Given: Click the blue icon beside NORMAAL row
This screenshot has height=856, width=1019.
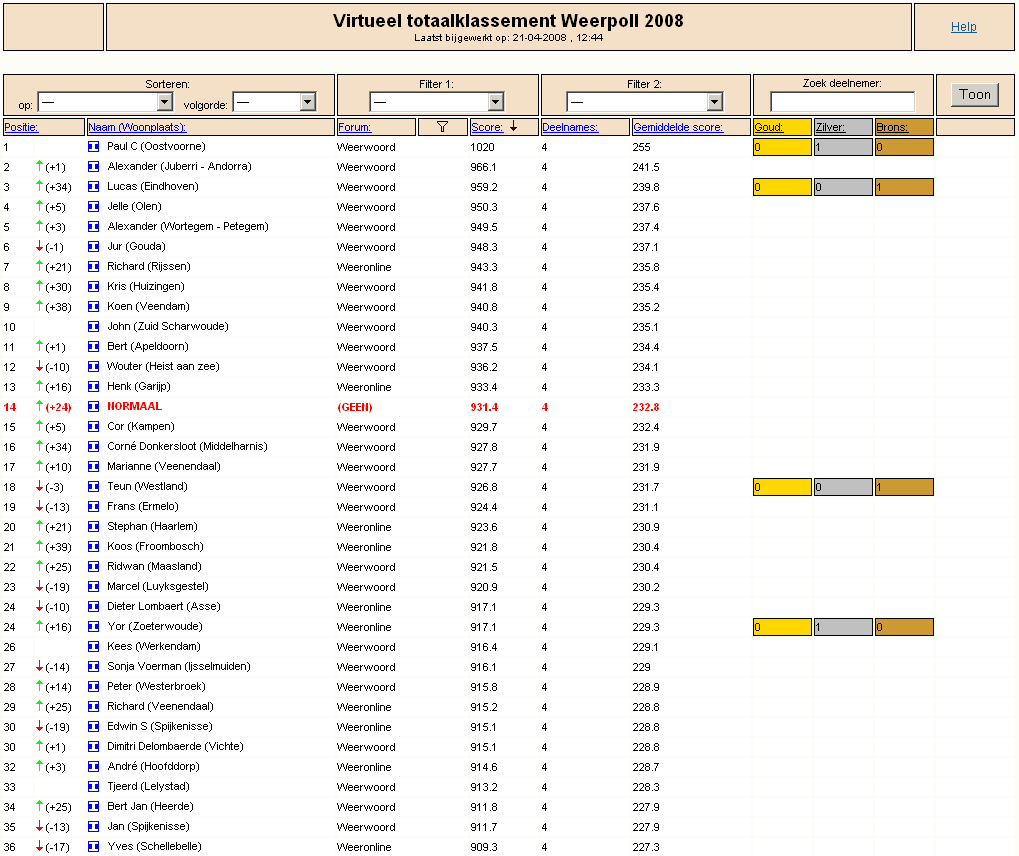Looking at the screenshot, I should tap(94, 407).
